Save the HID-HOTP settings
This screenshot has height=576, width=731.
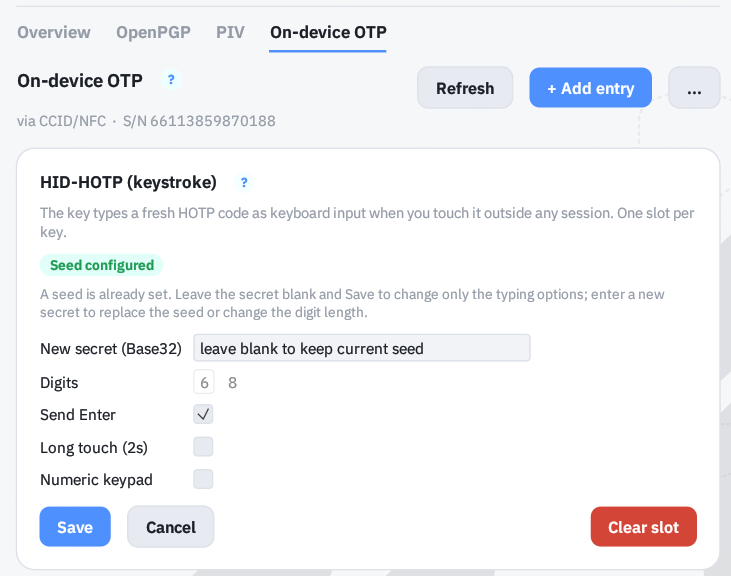pyautogui.click(x=75, y=527)
